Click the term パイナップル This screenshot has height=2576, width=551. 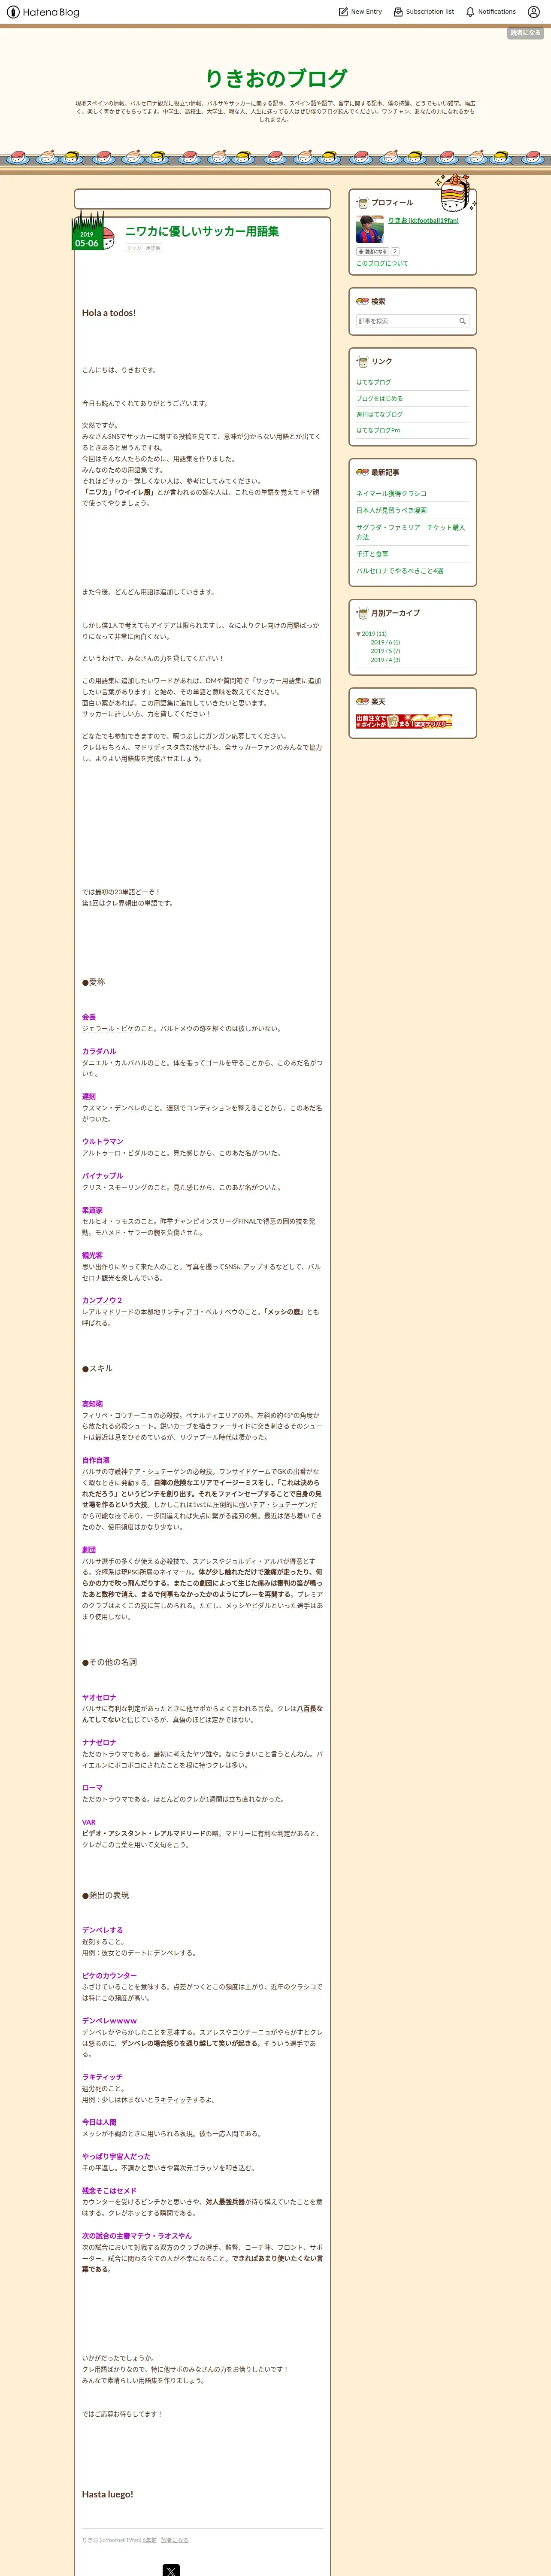coord(103,1176)
